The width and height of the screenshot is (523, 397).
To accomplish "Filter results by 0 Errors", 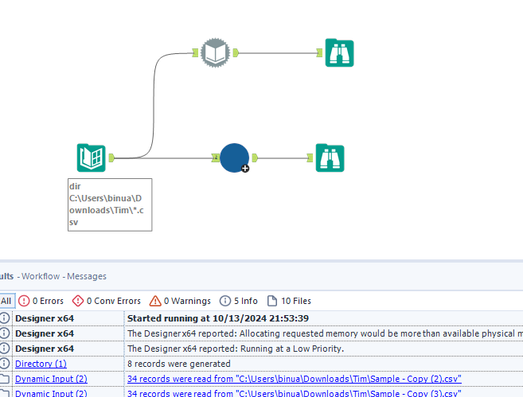I will point(41,301).
